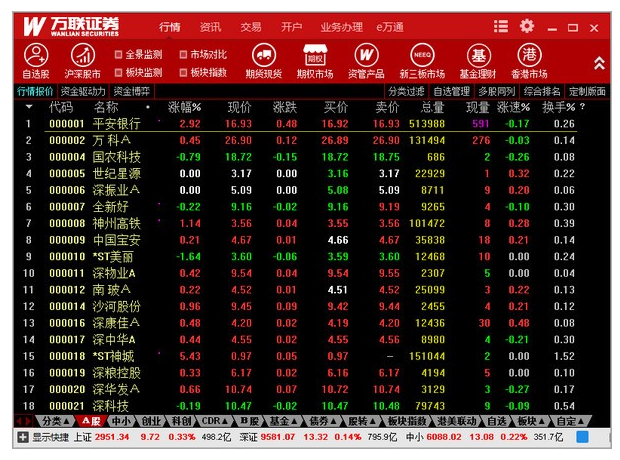Image resolution: width=620 pixels, height=460 pixels.
Task: Click the 定制版面 button
Action: [587, 91]
